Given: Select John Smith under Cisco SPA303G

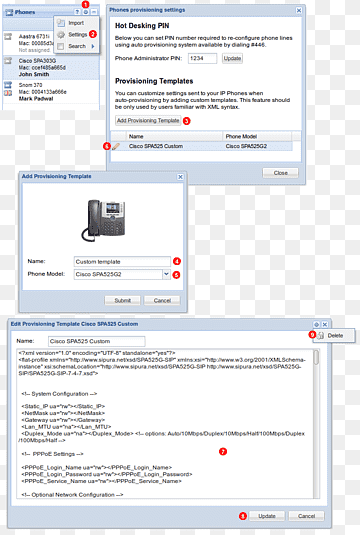Looking at the screenshot, I should click(34, 74).
